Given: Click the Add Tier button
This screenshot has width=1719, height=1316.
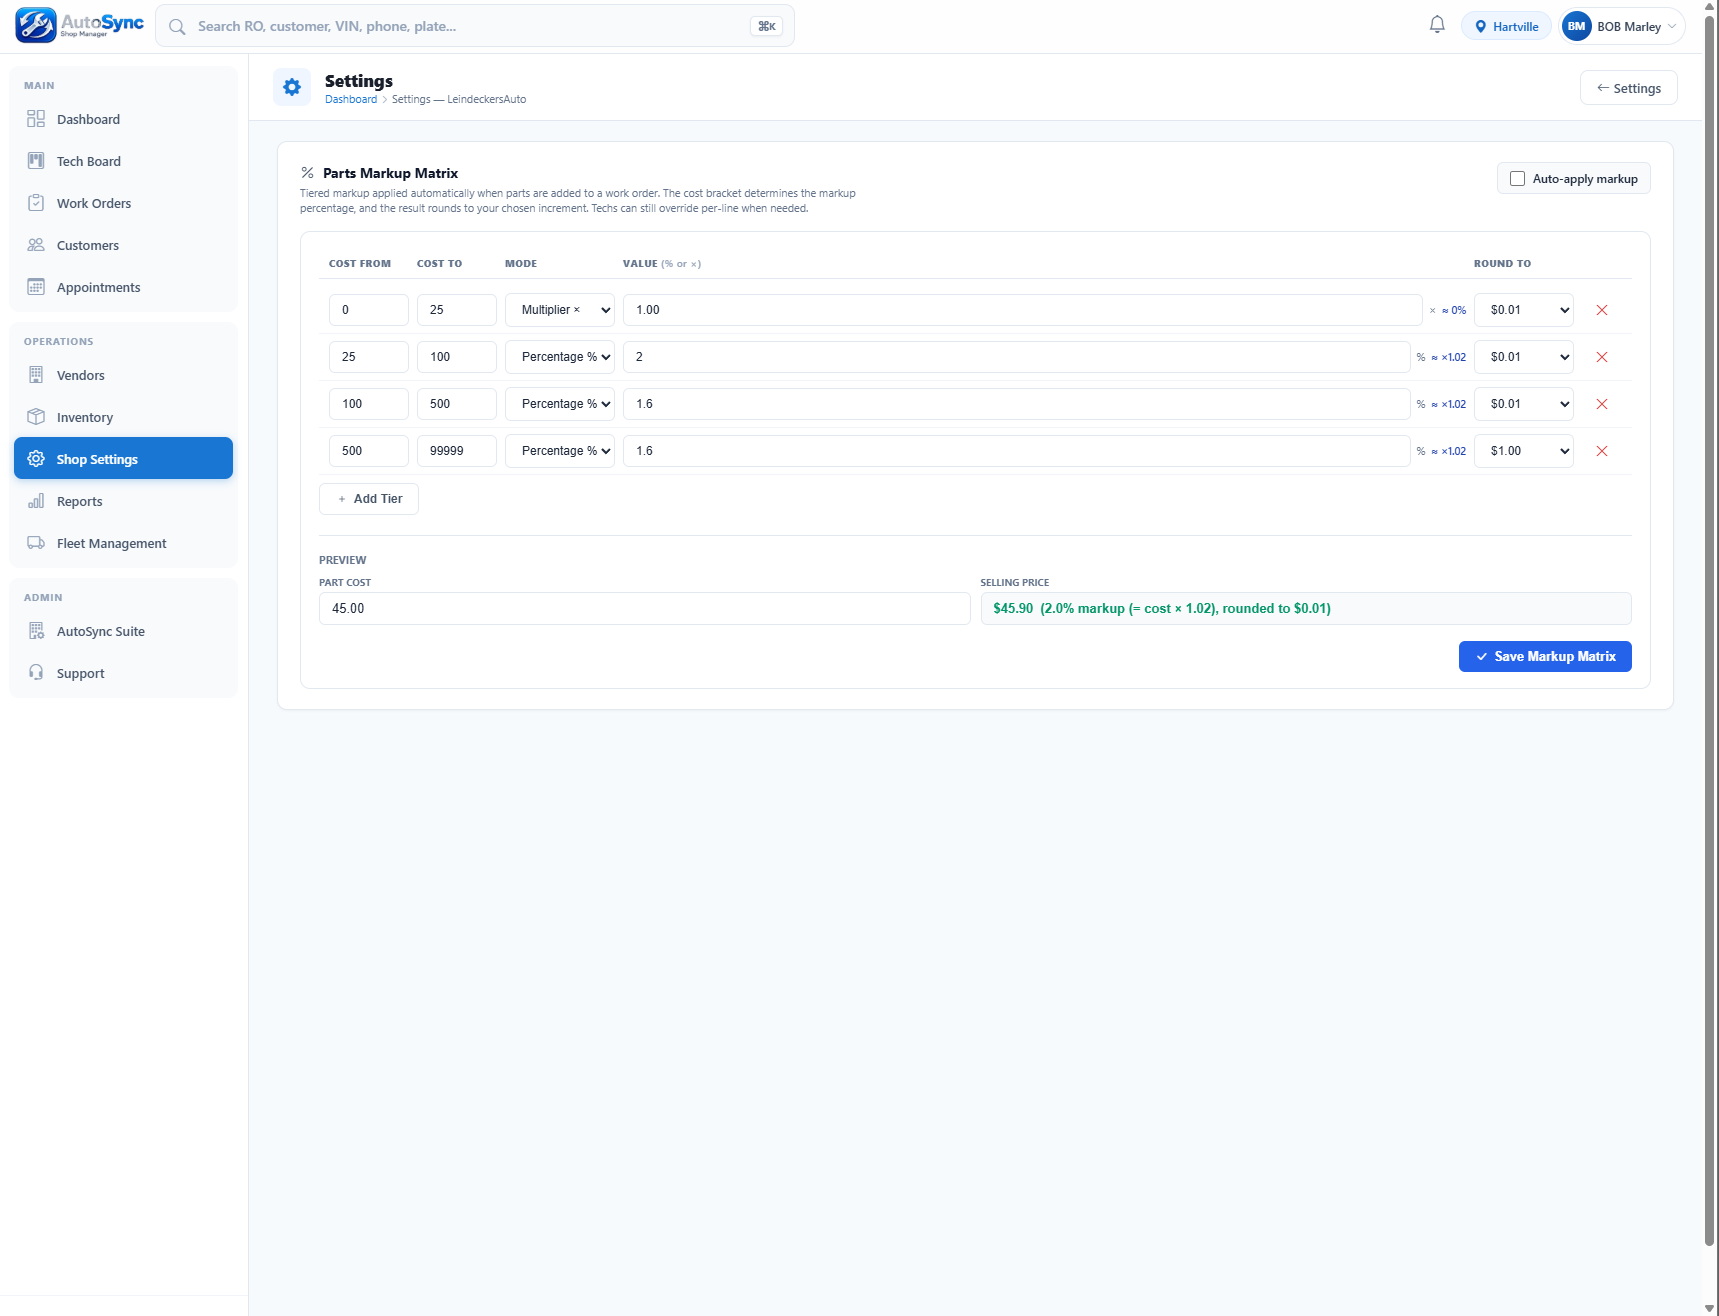Looking at the screenshot, I should point(369,499).
